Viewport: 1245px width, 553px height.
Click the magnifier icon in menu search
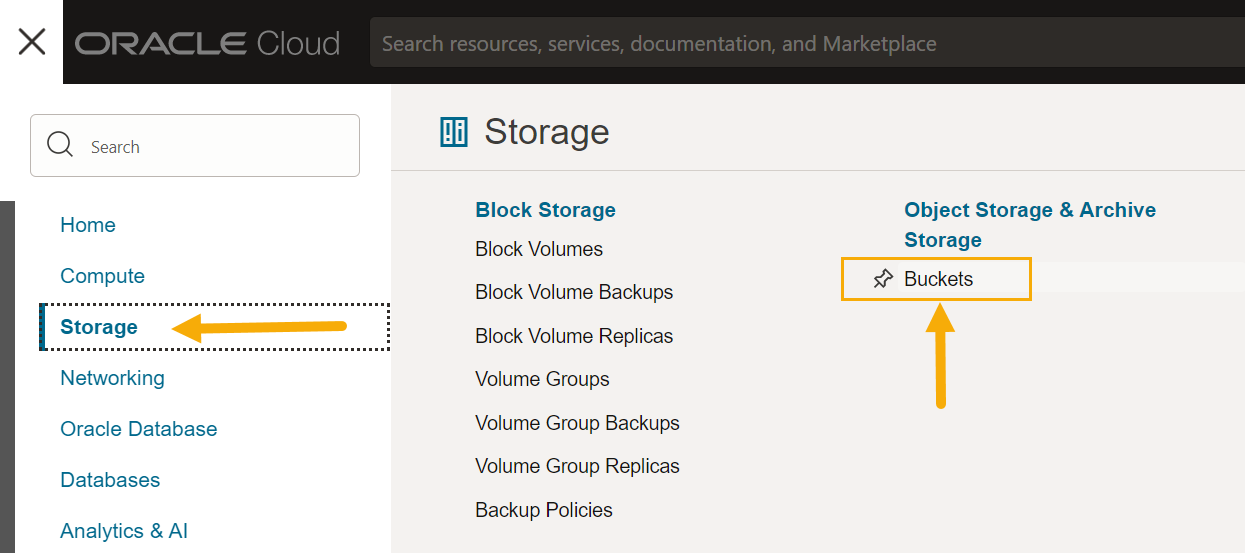pos(60,145)
